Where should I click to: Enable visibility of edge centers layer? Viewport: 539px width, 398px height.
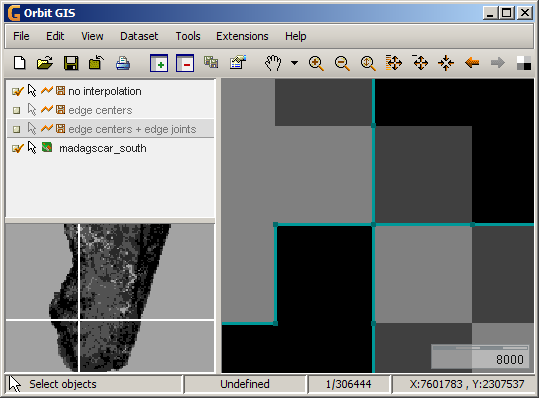point(16,110)
